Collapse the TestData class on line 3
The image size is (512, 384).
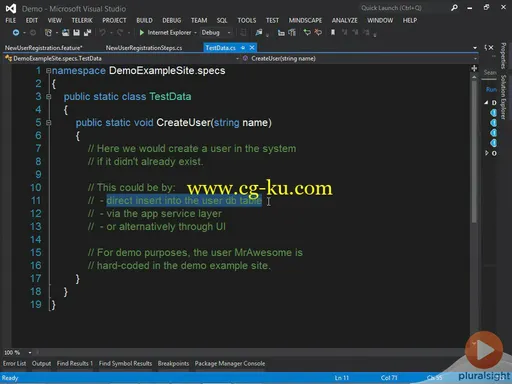[49, 97]
